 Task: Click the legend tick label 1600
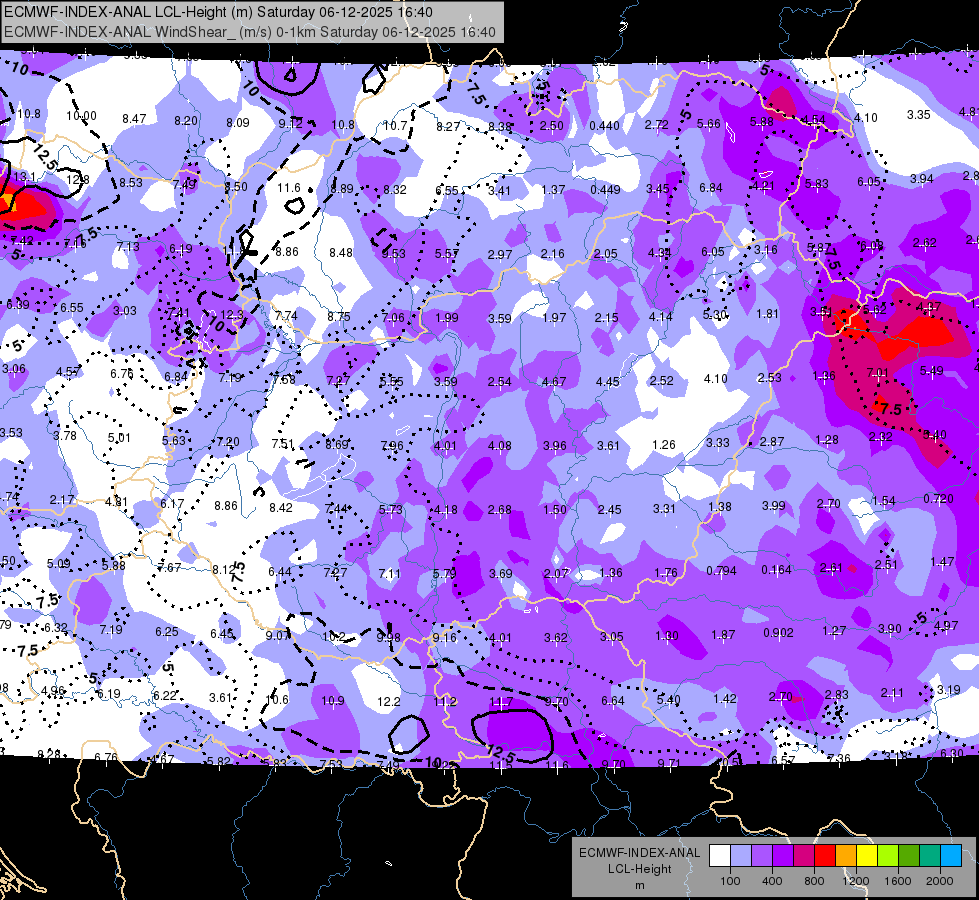(x=898, y=881)
